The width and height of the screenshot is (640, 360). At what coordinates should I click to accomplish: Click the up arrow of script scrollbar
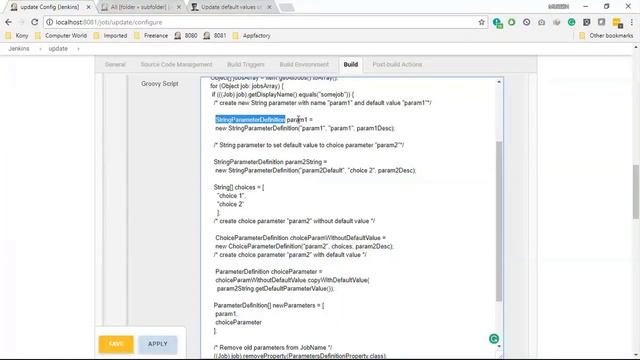(x=499, y=82)
